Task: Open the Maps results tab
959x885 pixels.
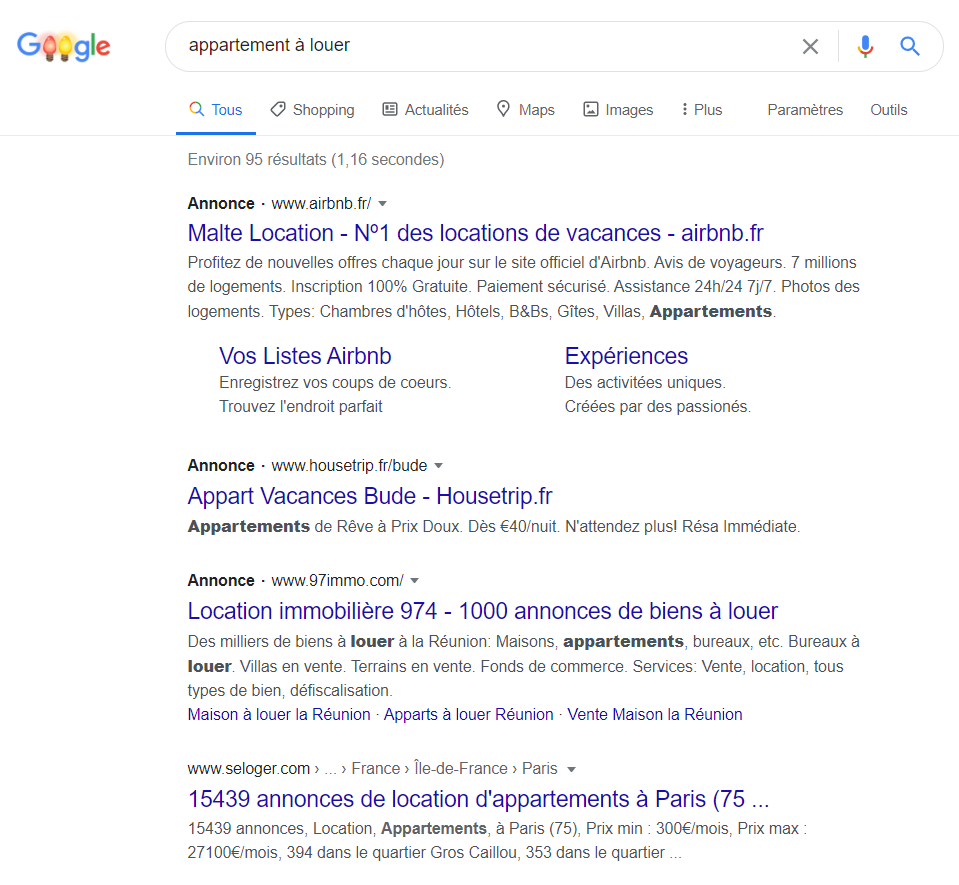Action: (525, 110)
